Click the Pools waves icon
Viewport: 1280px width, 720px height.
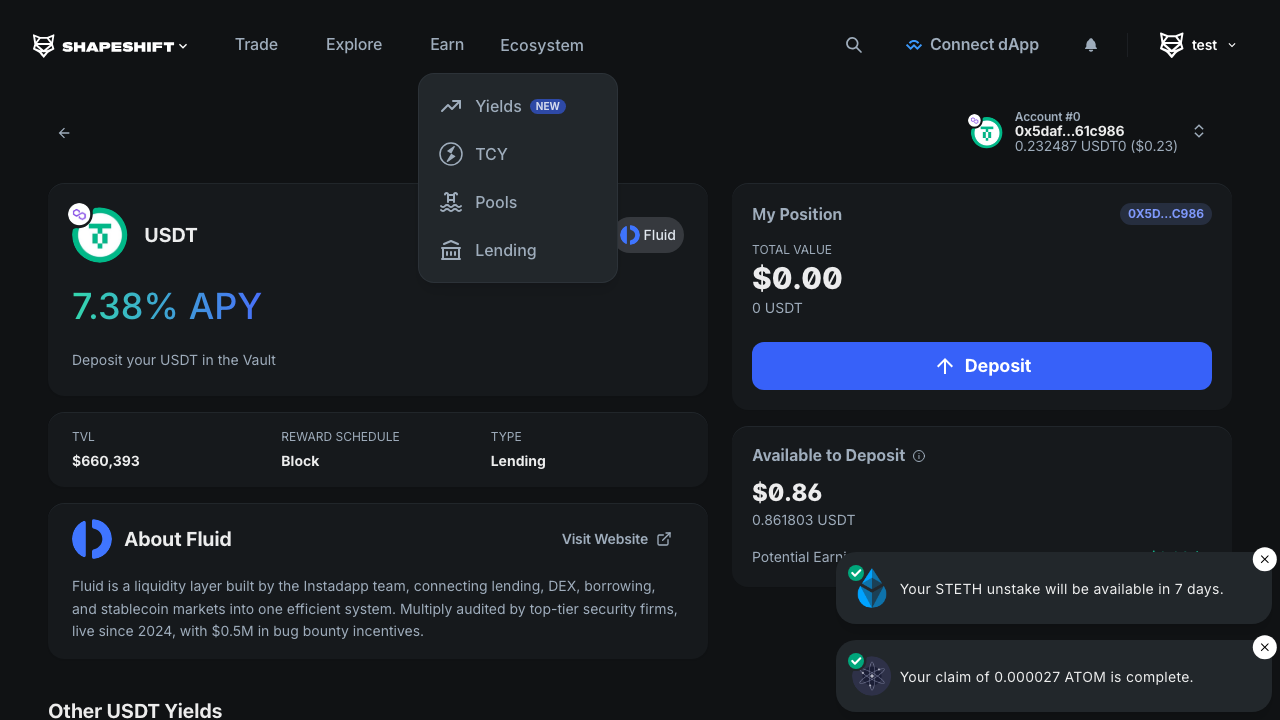coord(451,201)
